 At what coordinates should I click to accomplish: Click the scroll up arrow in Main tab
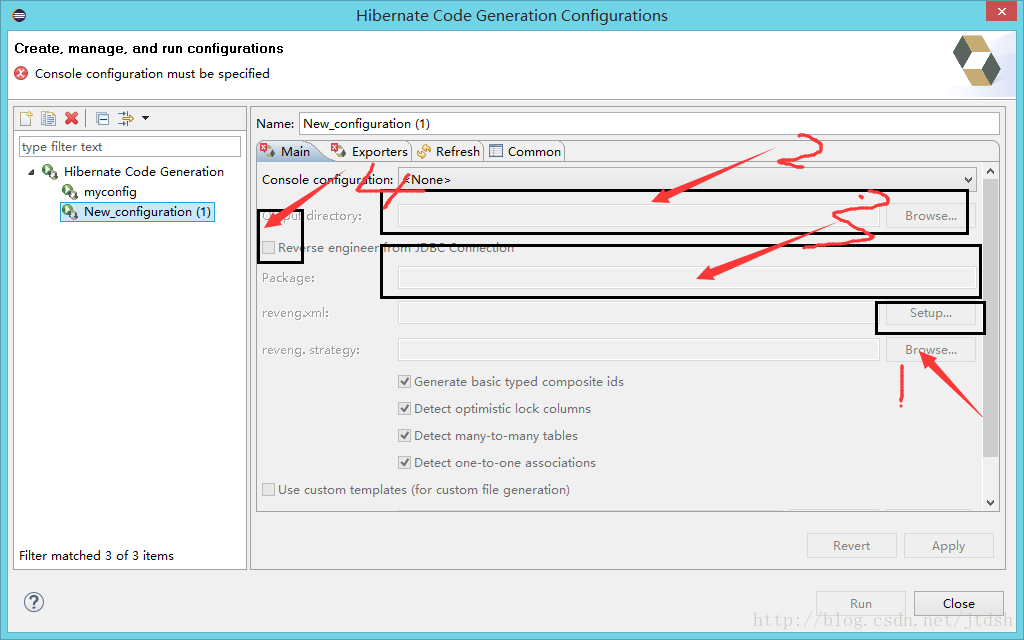[991, 171]
